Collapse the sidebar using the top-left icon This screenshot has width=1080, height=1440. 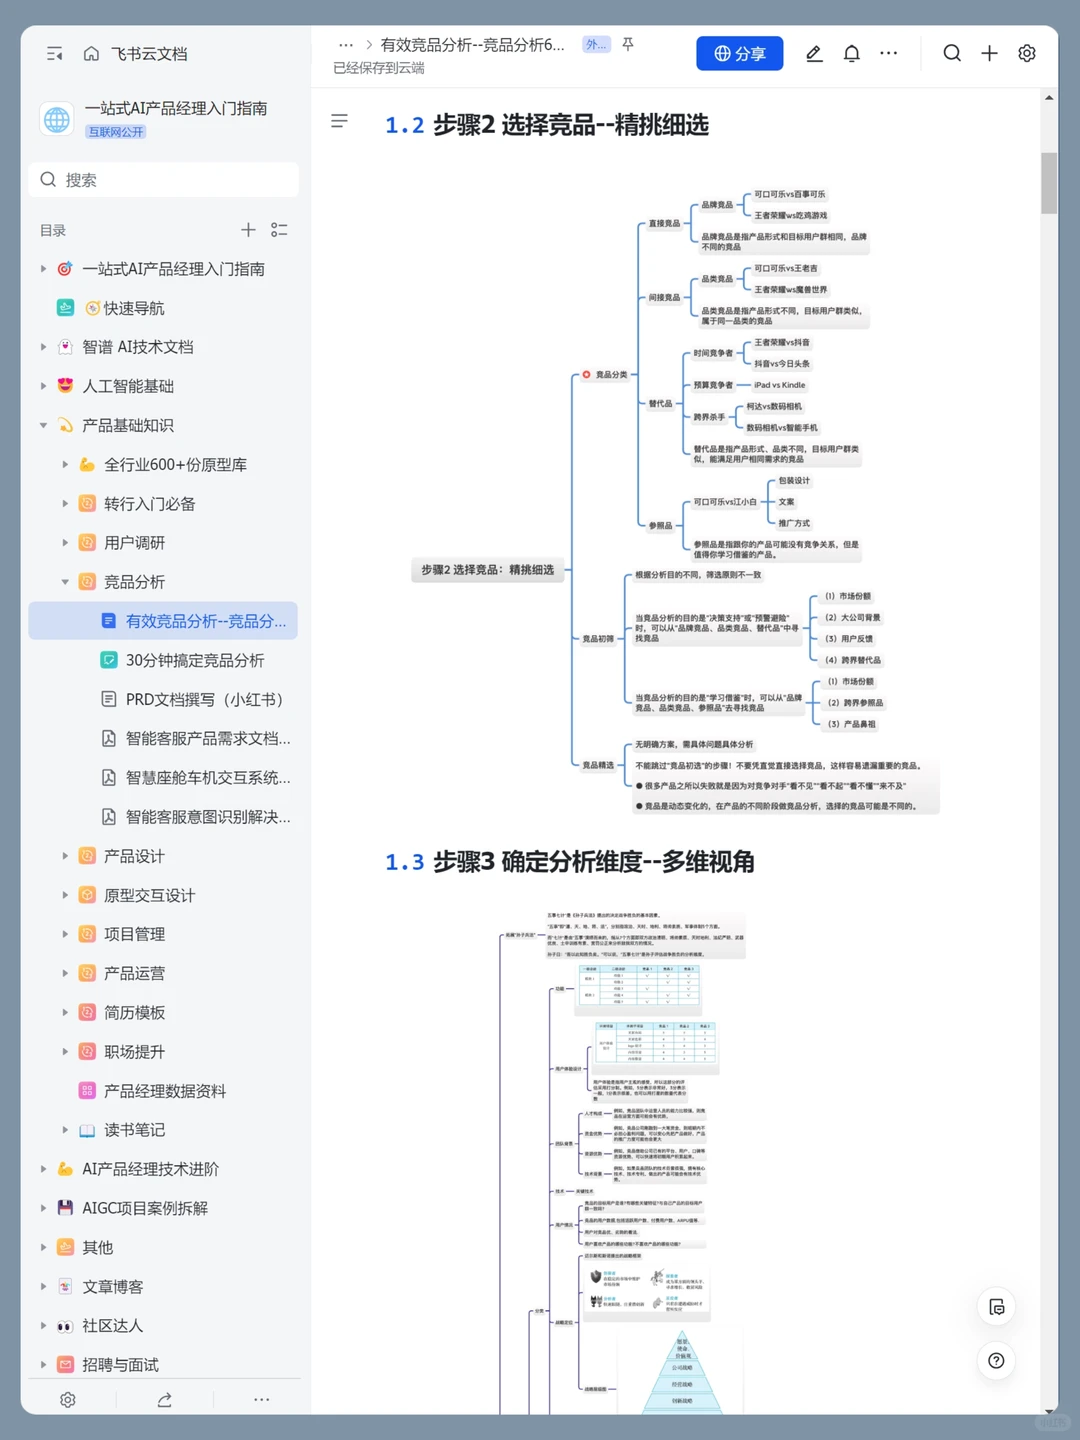click(54, 53)
